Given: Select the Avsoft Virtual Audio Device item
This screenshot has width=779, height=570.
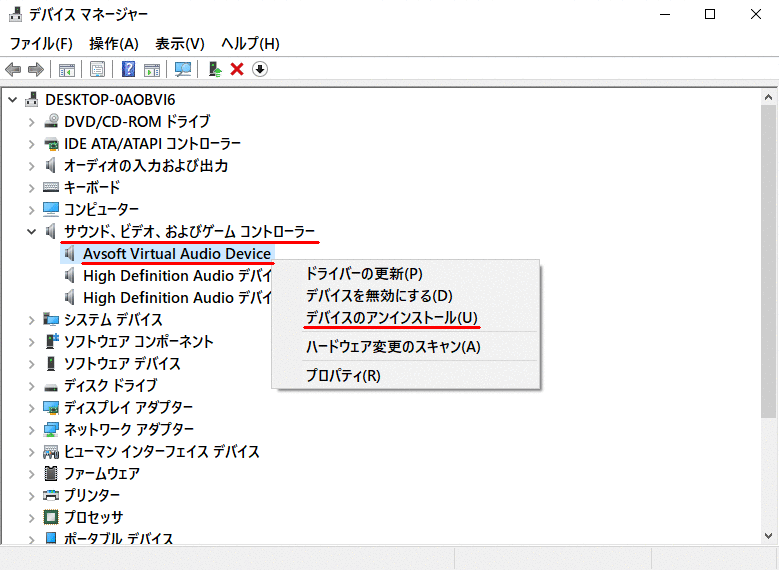Looking at the screenshot, I should click(177, 254).
